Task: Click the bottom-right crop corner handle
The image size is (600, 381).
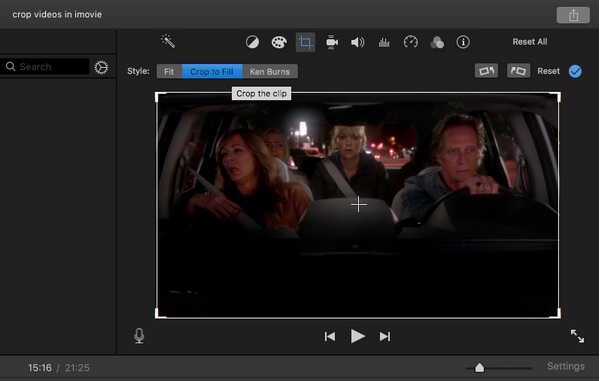Action: click(x=556, y=314)
